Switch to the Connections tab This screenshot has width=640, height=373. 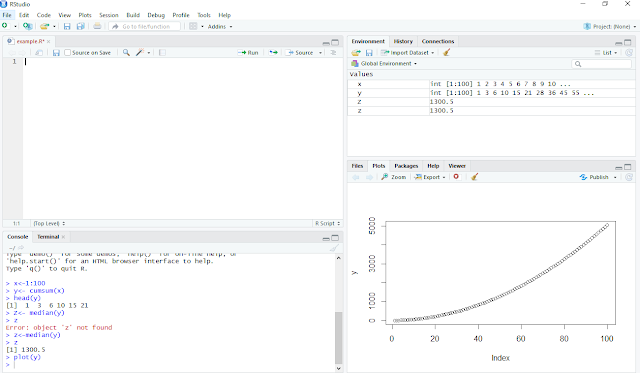click(438, 41)
